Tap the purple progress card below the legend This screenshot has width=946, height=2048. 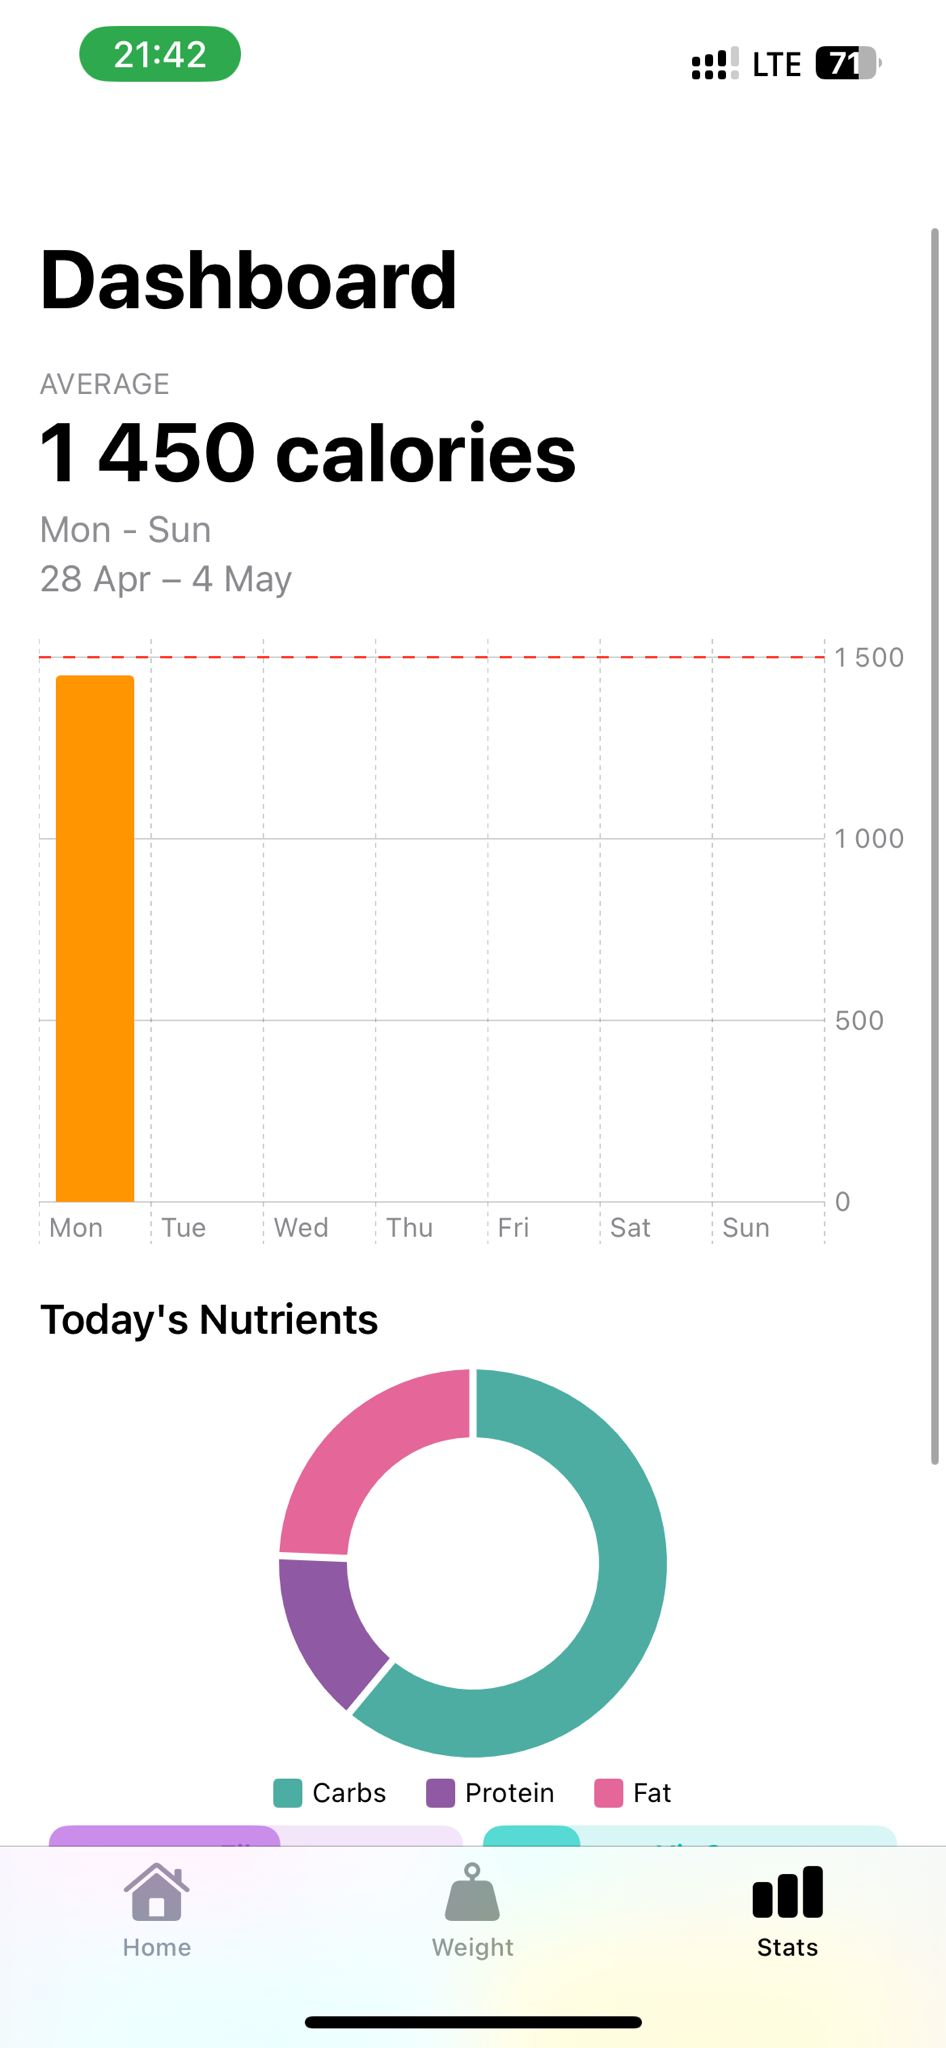(255, 1836)
